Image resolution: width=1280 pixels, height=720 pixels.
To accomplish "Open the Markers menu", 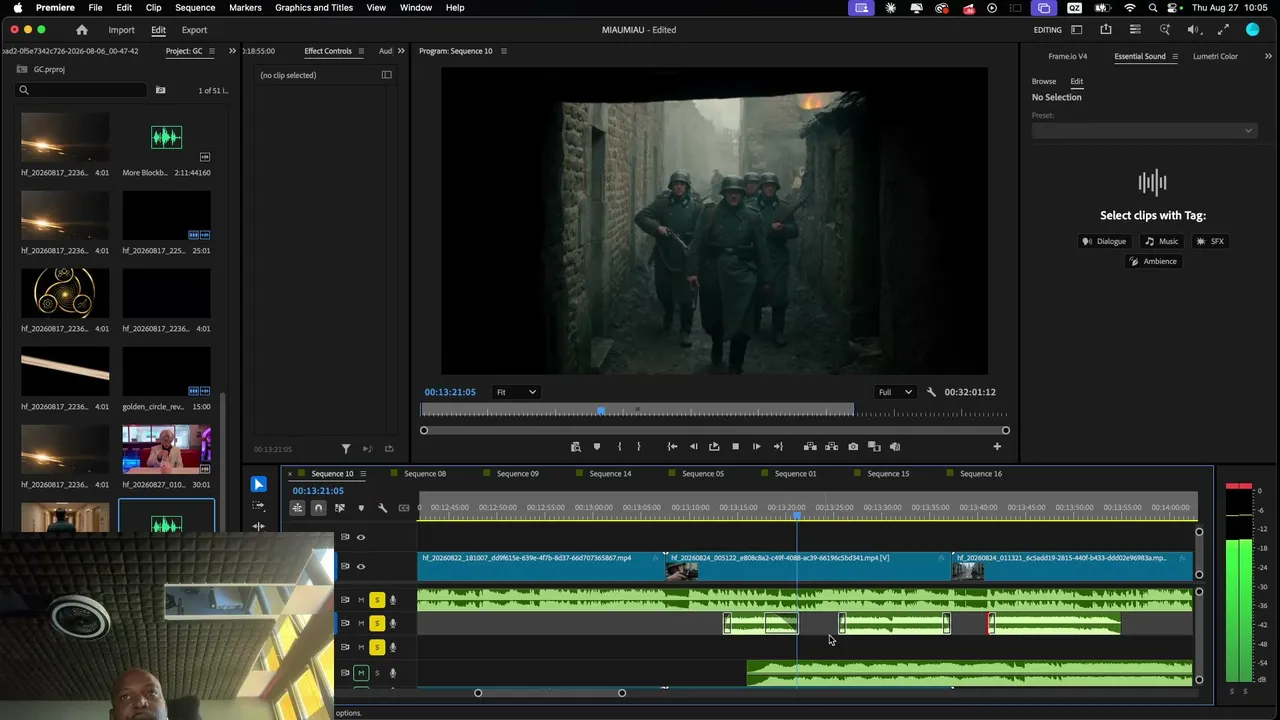I will pyautogui.click(x=245, y=8).
